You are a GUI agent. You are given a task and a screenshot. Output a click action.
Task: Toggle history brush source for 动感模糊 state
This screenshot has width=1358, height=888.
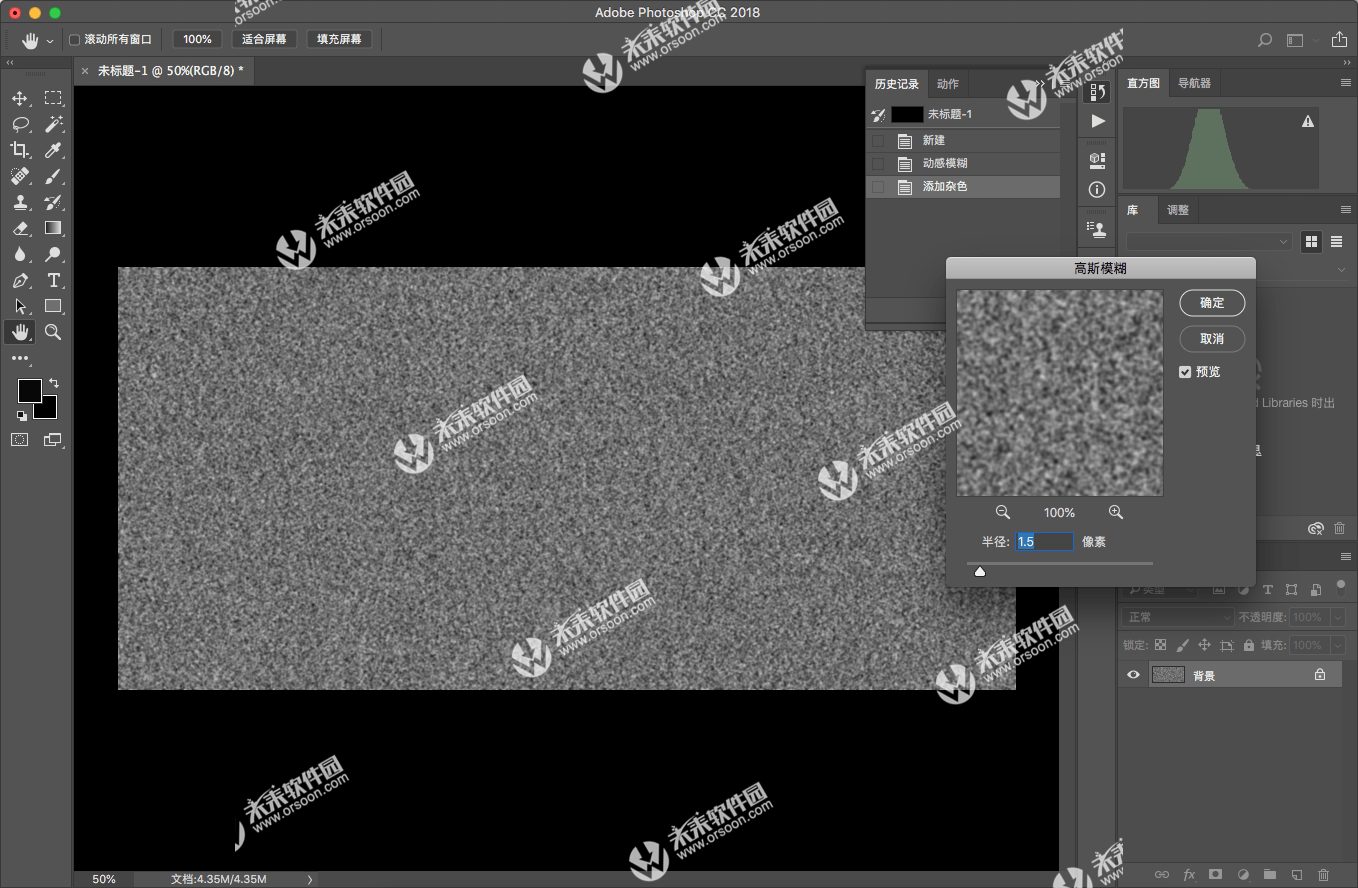(x=878, y=164)
